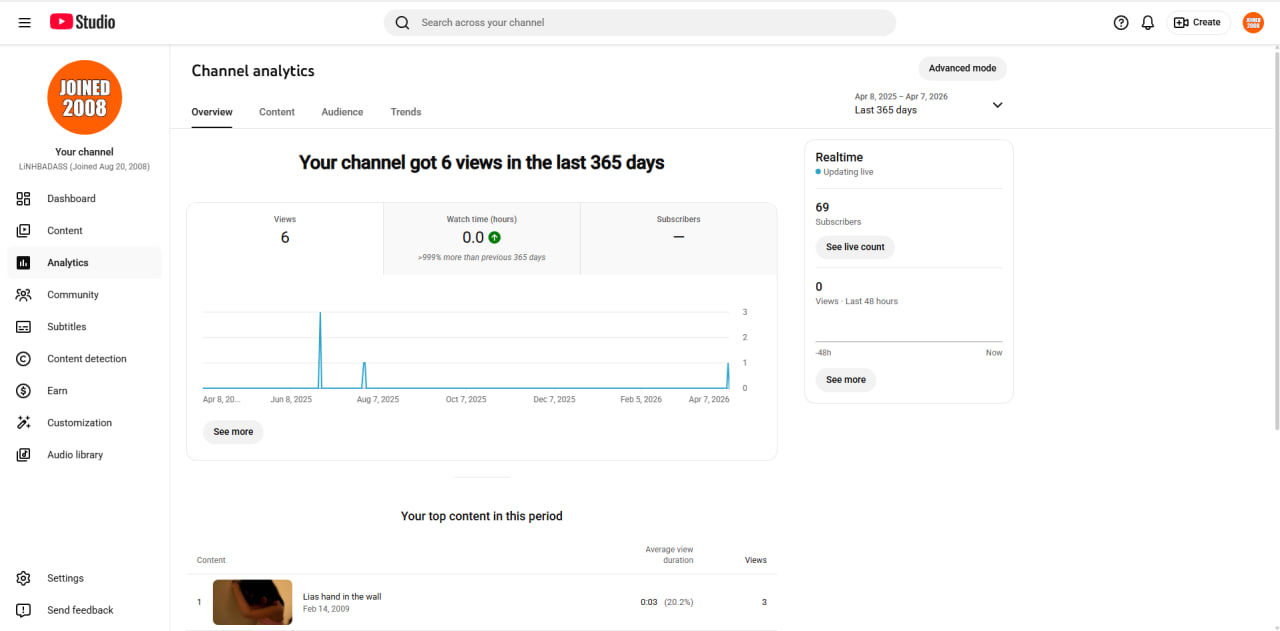
Task: Open Subtitles page from sidebar
Action: (x=84, y=327)
